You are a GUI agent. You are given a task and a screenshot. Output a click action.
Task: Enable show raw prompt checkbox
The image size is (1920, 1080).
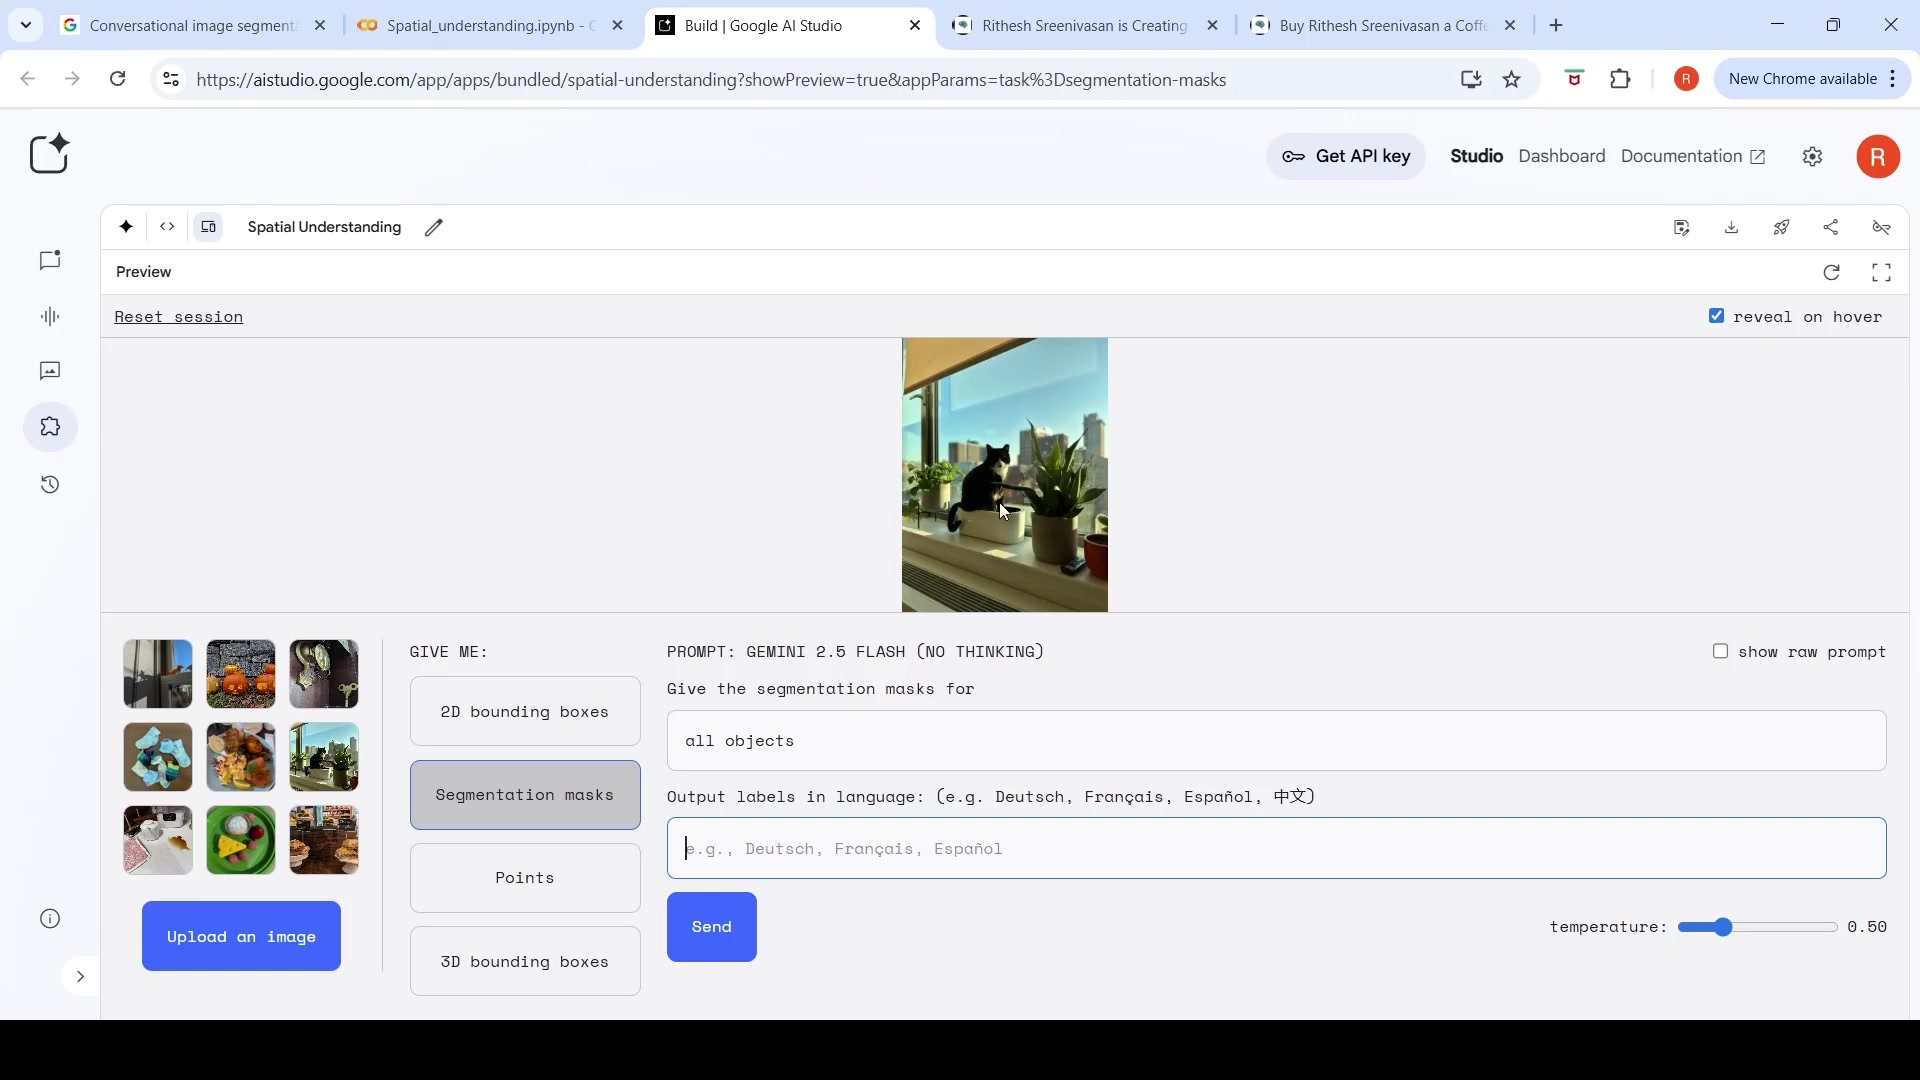pyautogui.click(x=1721, y=652)
